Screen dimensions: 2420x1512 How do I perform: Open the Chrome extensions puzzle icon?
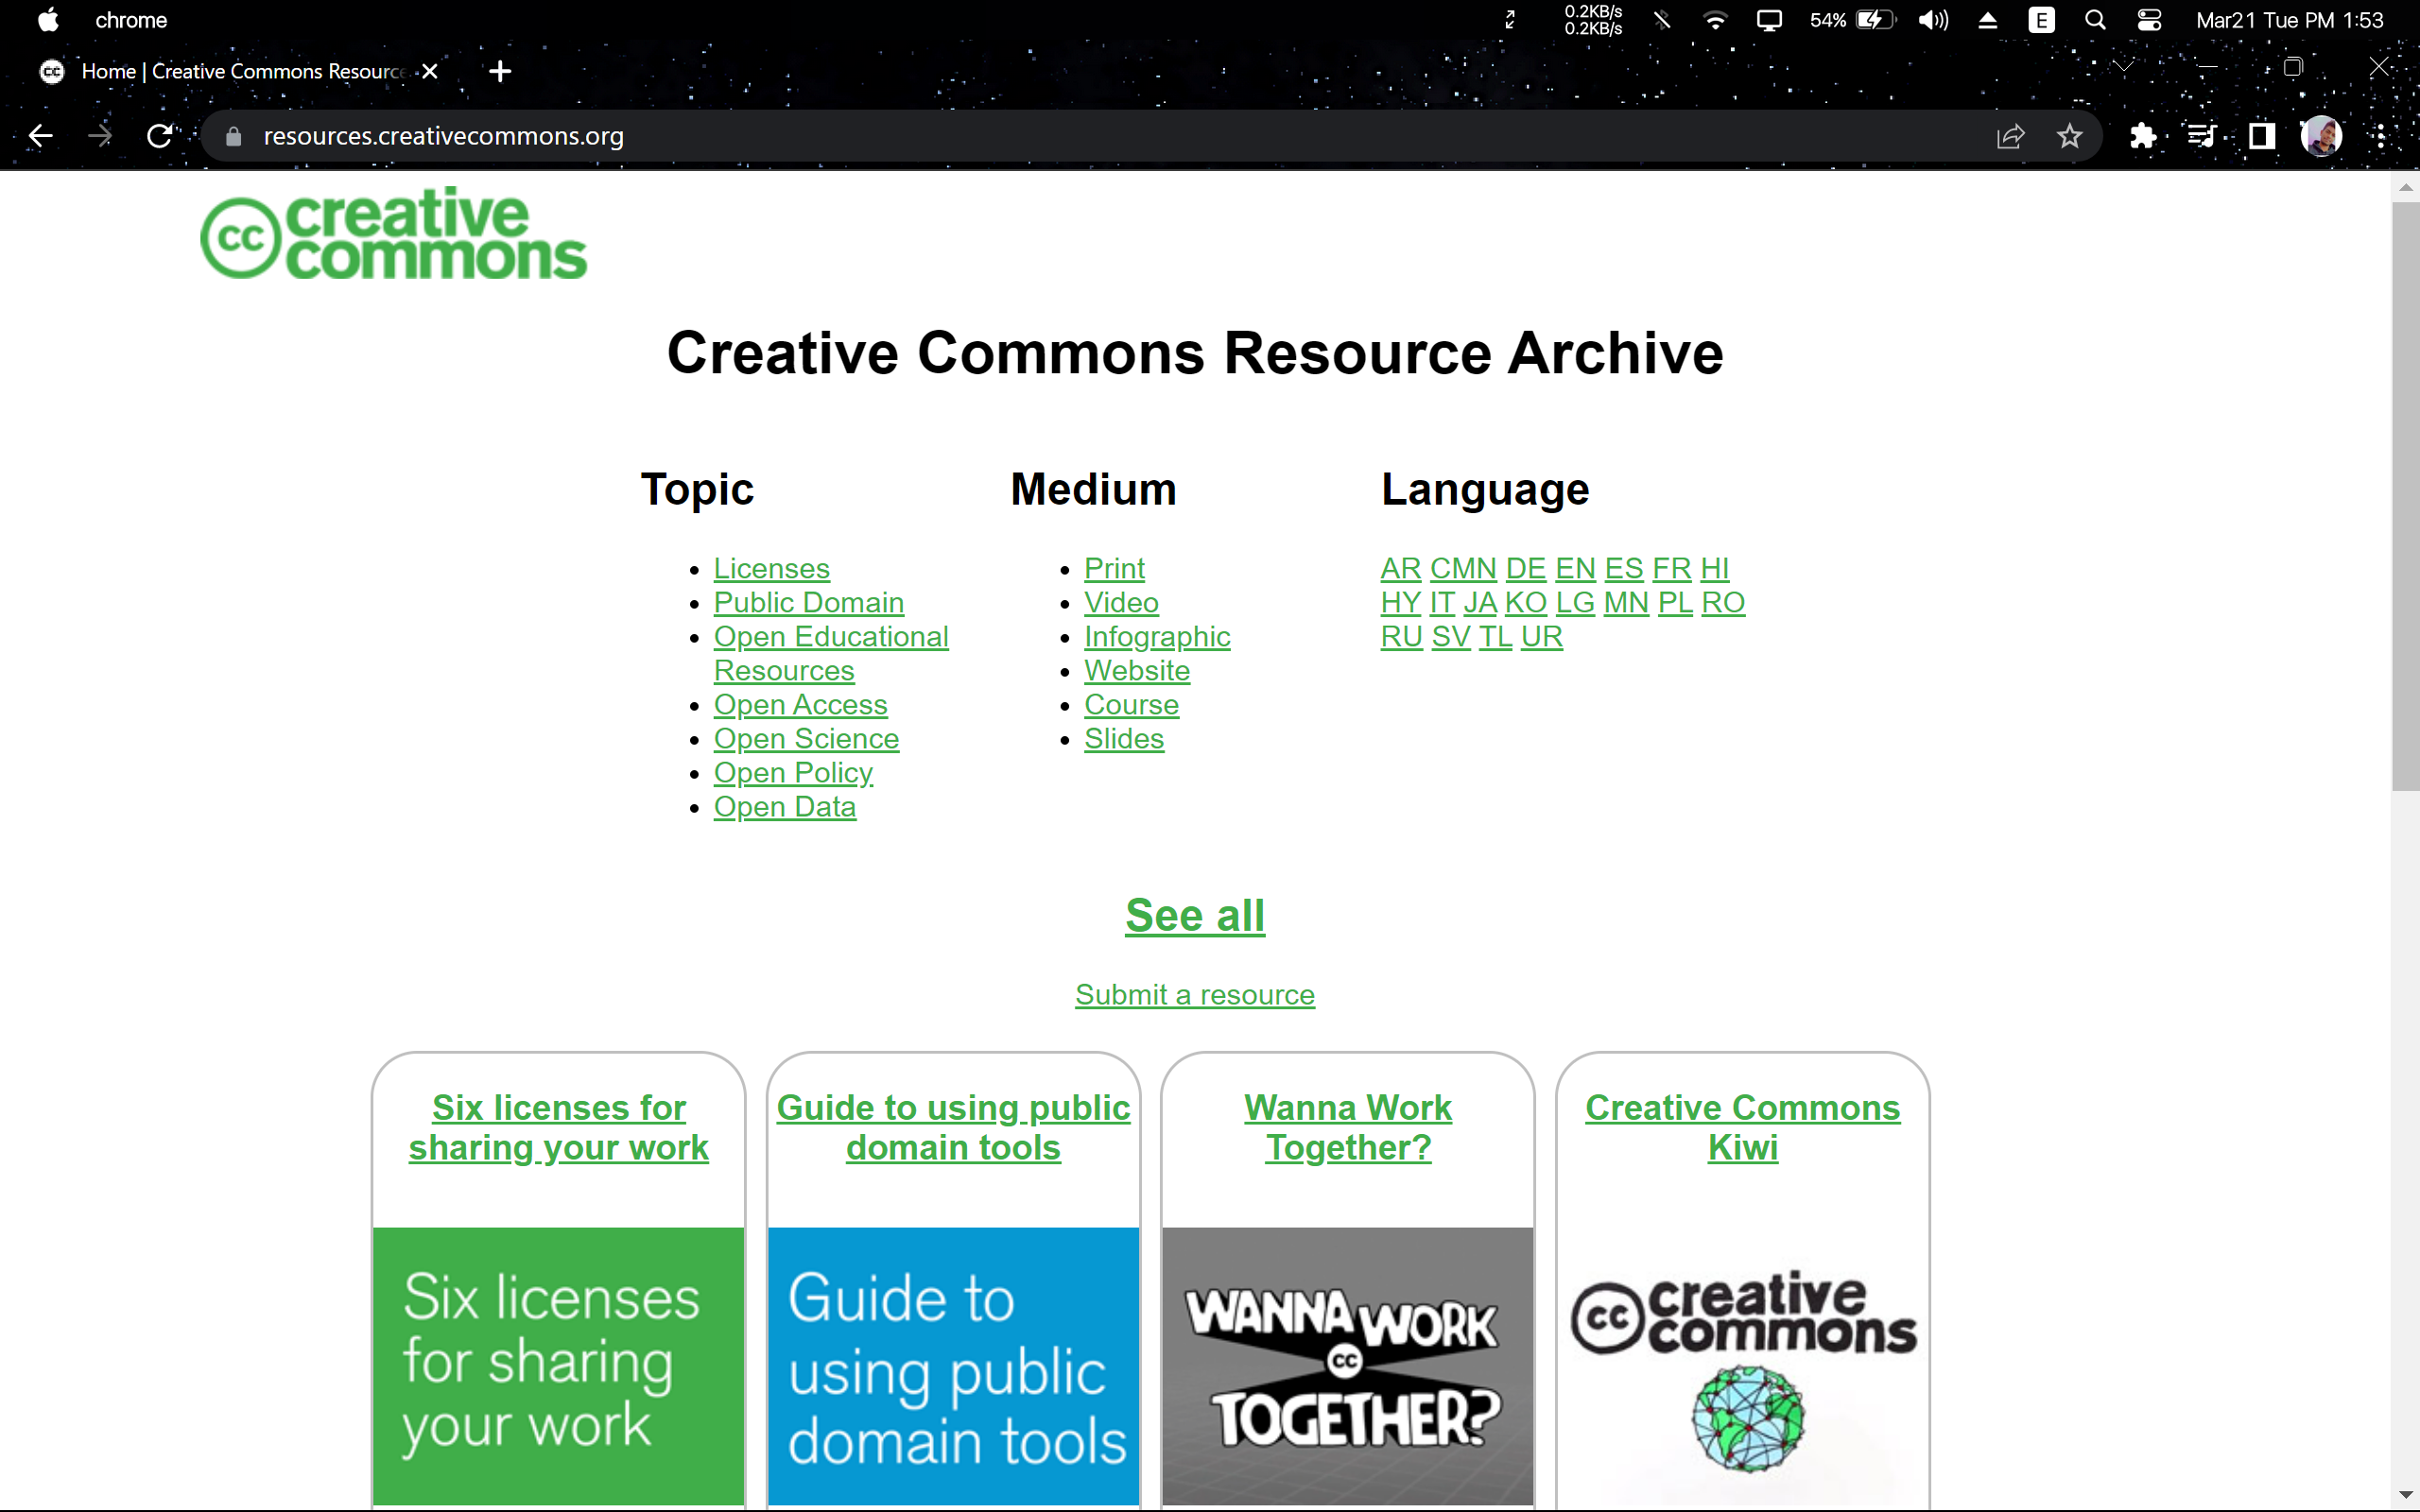(x=2142, y=136)
